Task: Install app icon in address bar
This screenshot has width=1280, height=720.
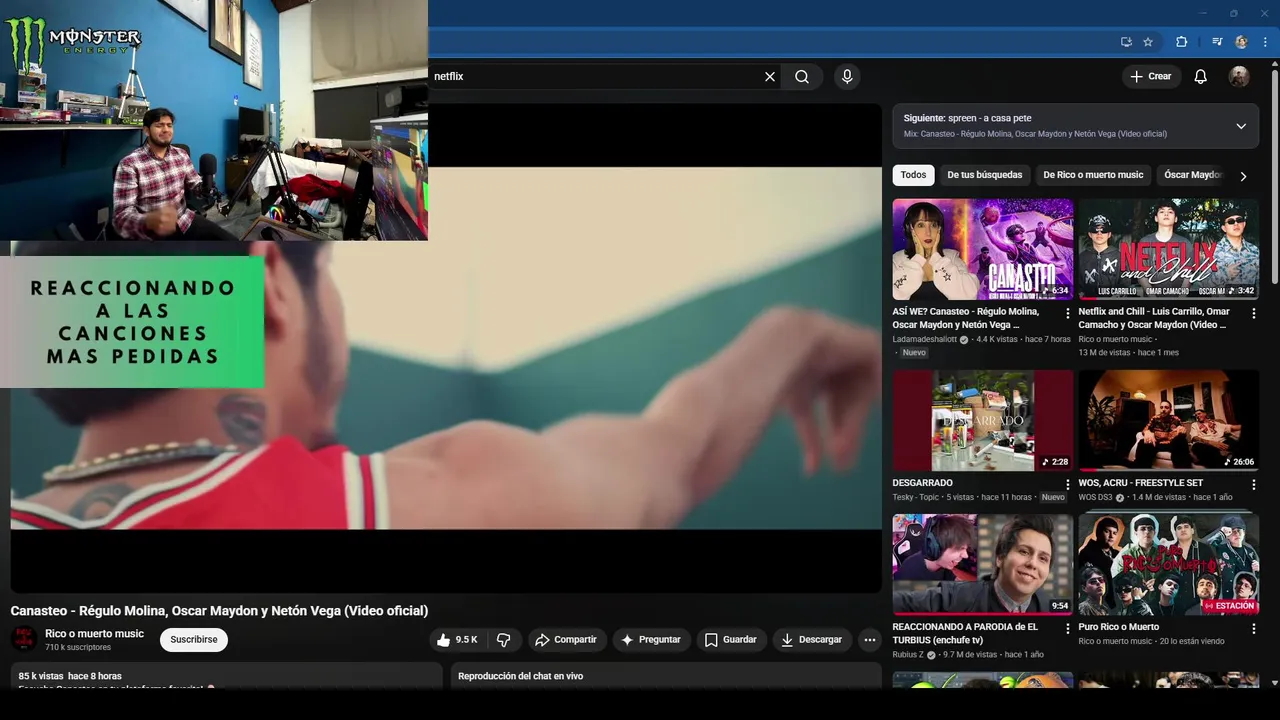Action: tap(1127, 42)
